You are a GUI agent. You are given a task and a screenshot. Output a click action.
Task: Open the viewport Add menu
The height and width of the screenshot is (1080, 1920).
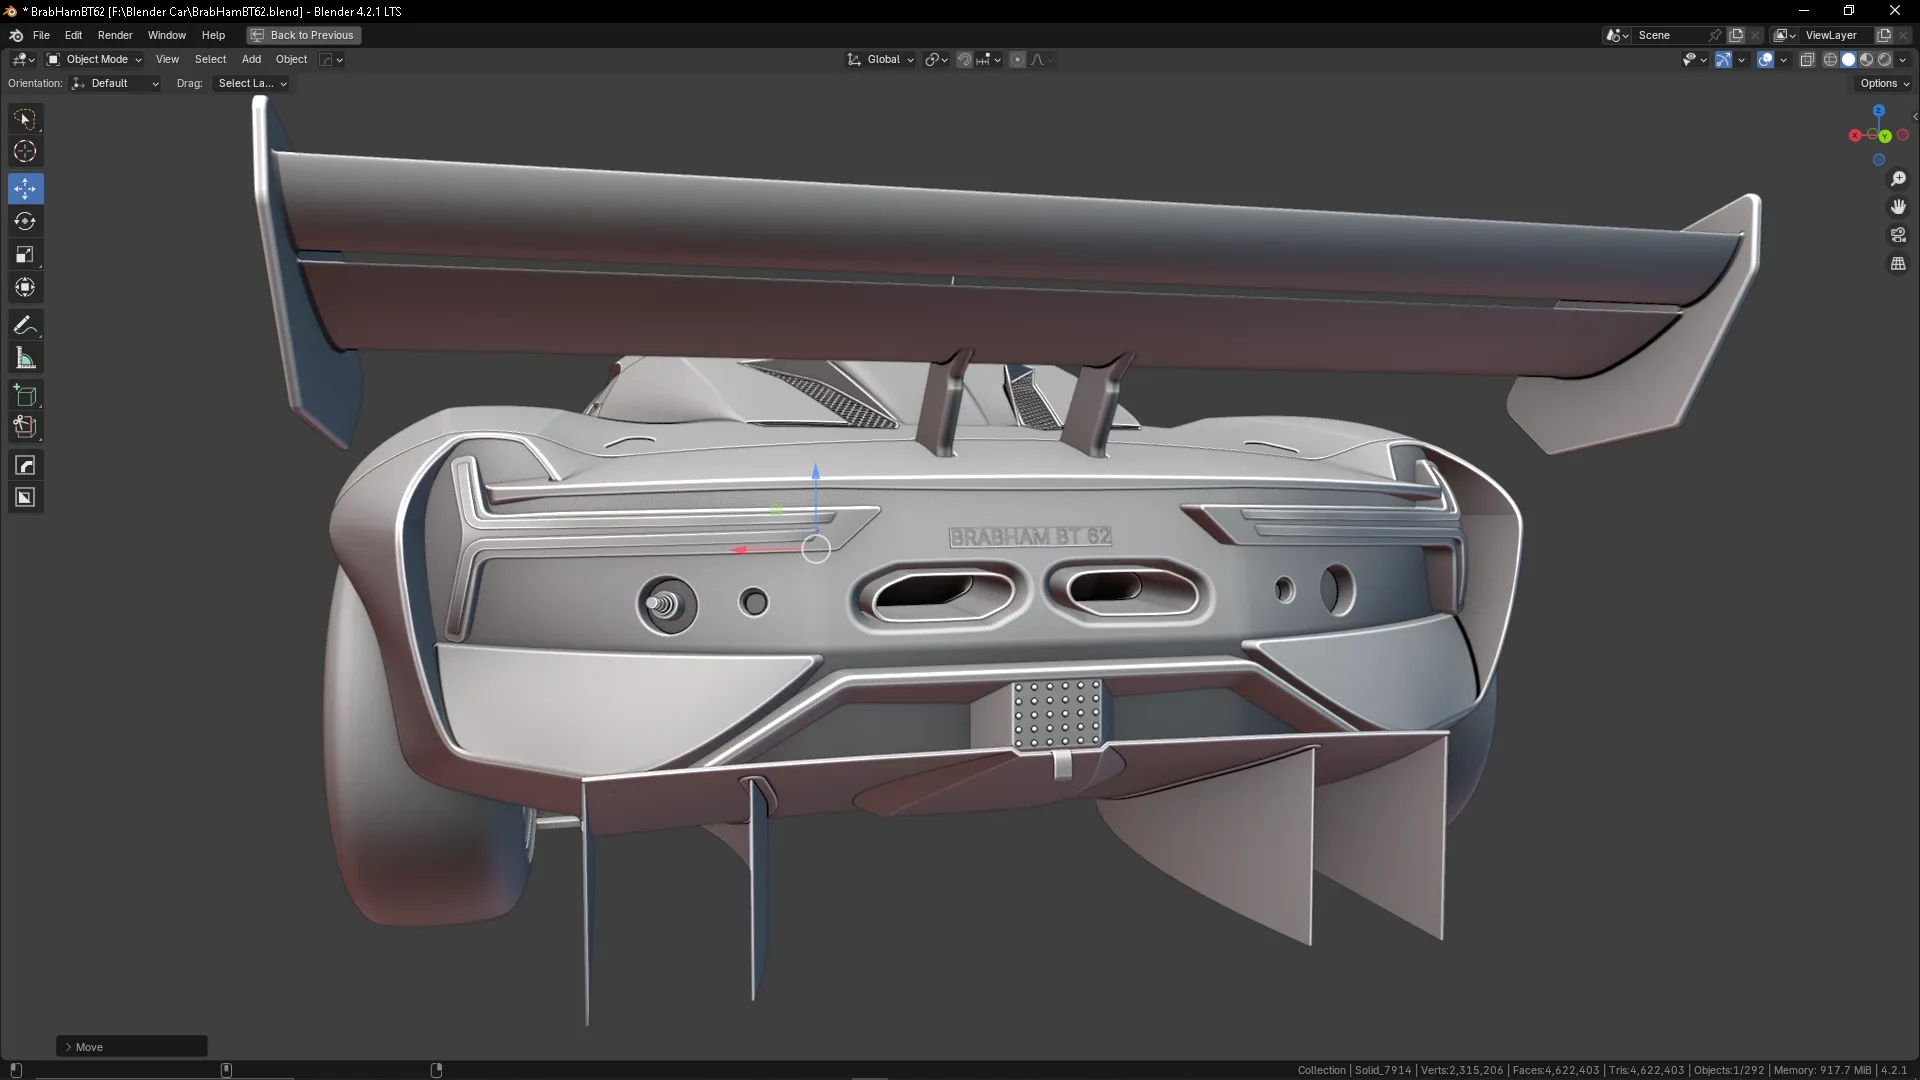[251, 60]
